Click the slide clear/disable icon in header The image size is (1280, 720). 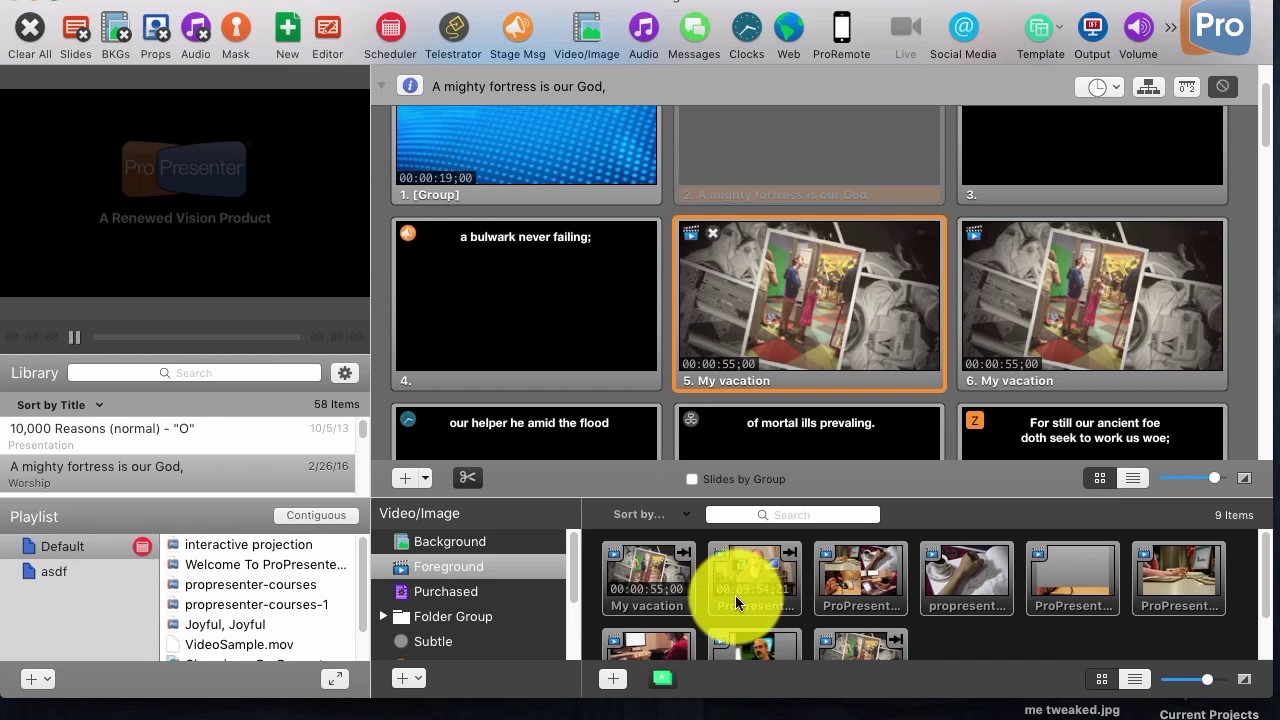1222,87
